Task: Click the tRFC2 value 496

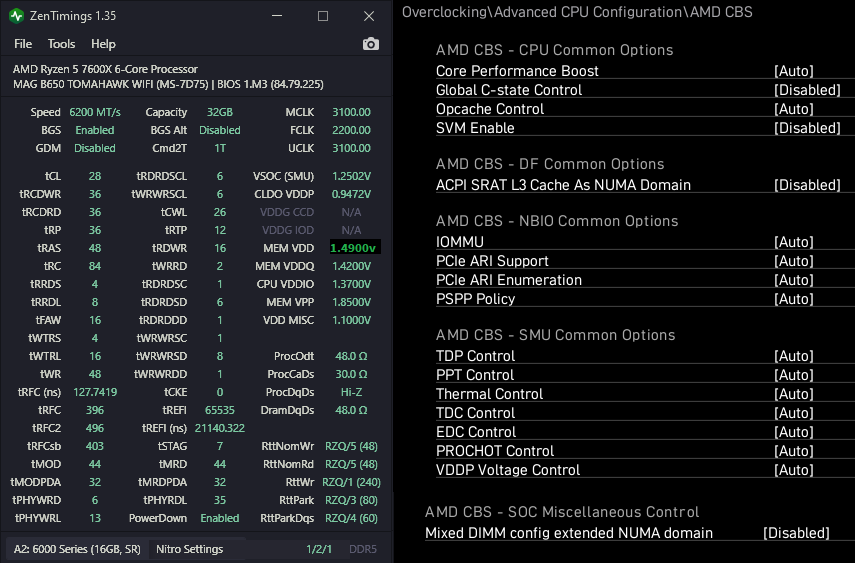Action: (x=95, y=428)
